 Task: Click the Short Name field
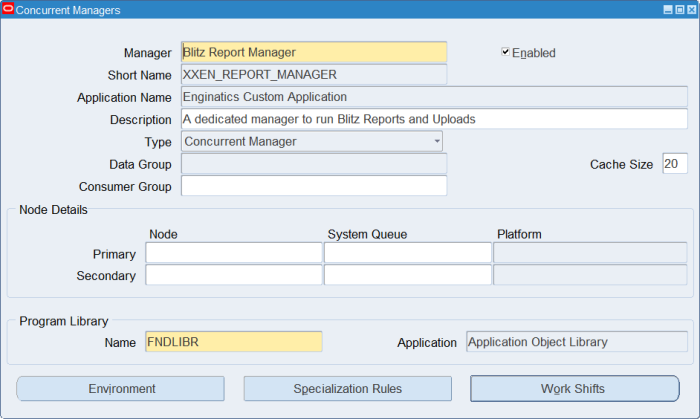point(314,75)
